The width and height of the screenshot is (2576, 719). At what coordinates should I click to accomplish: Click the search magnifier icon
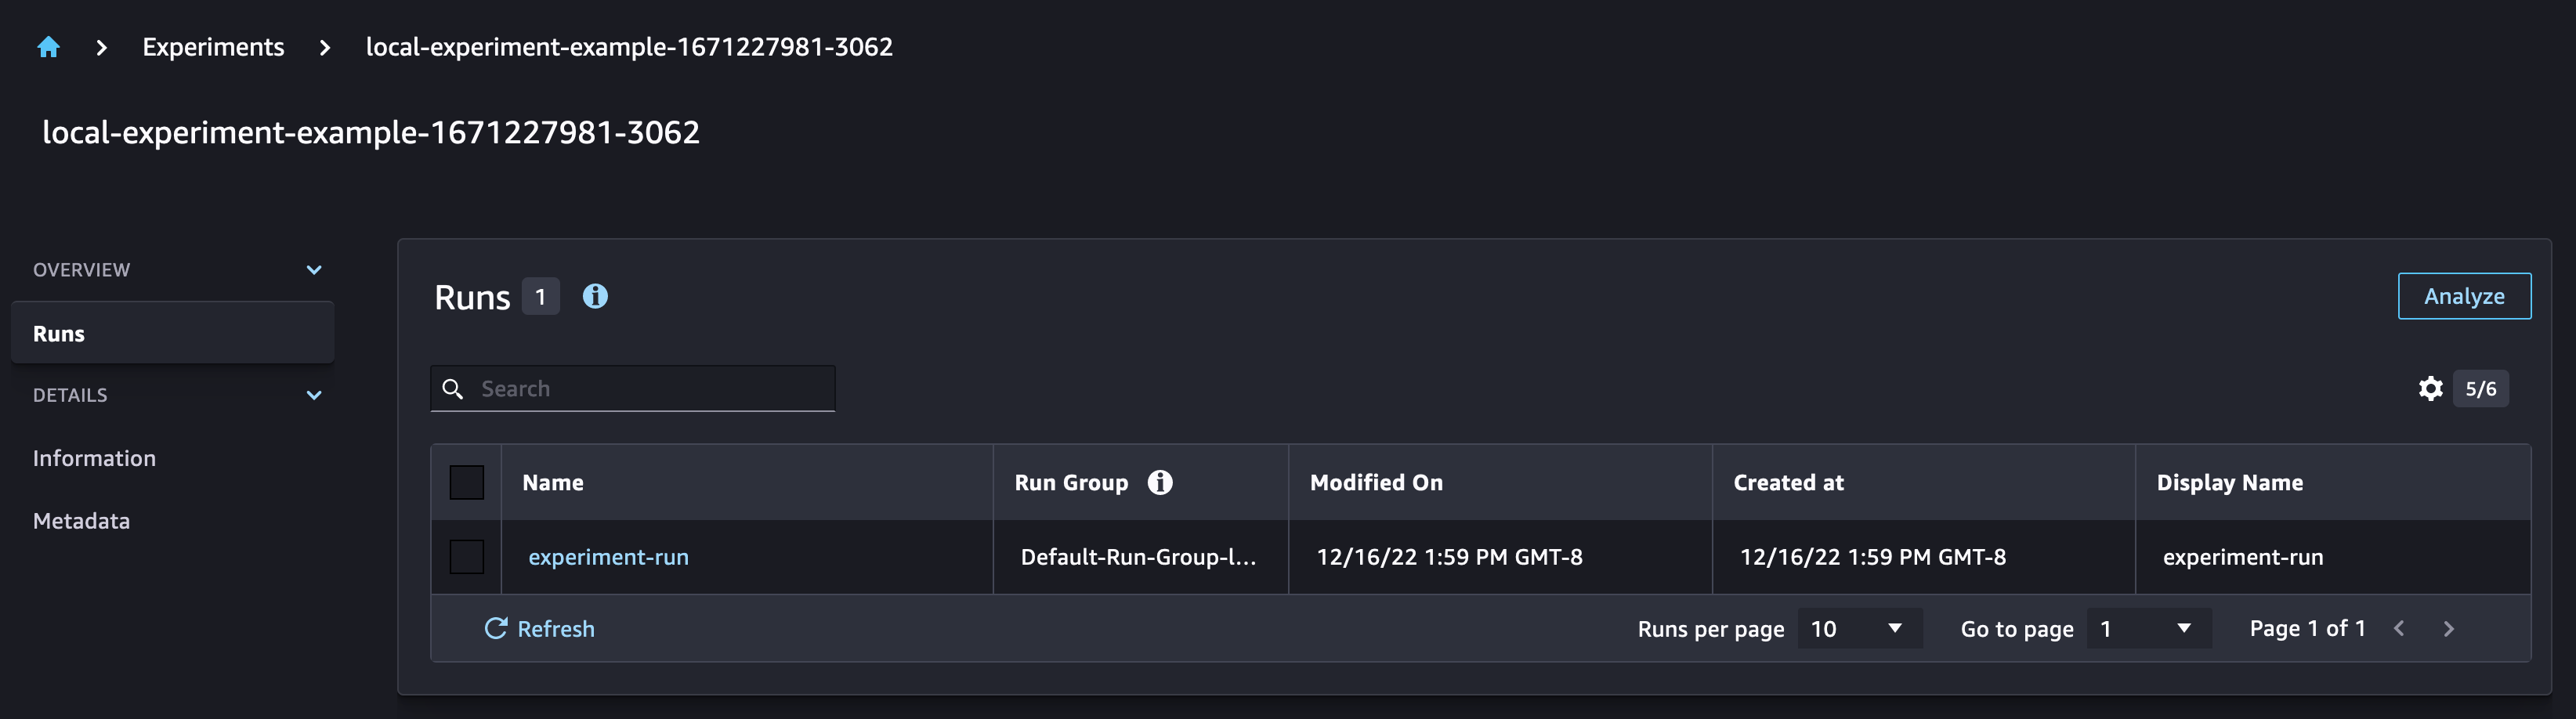point(453,389)
